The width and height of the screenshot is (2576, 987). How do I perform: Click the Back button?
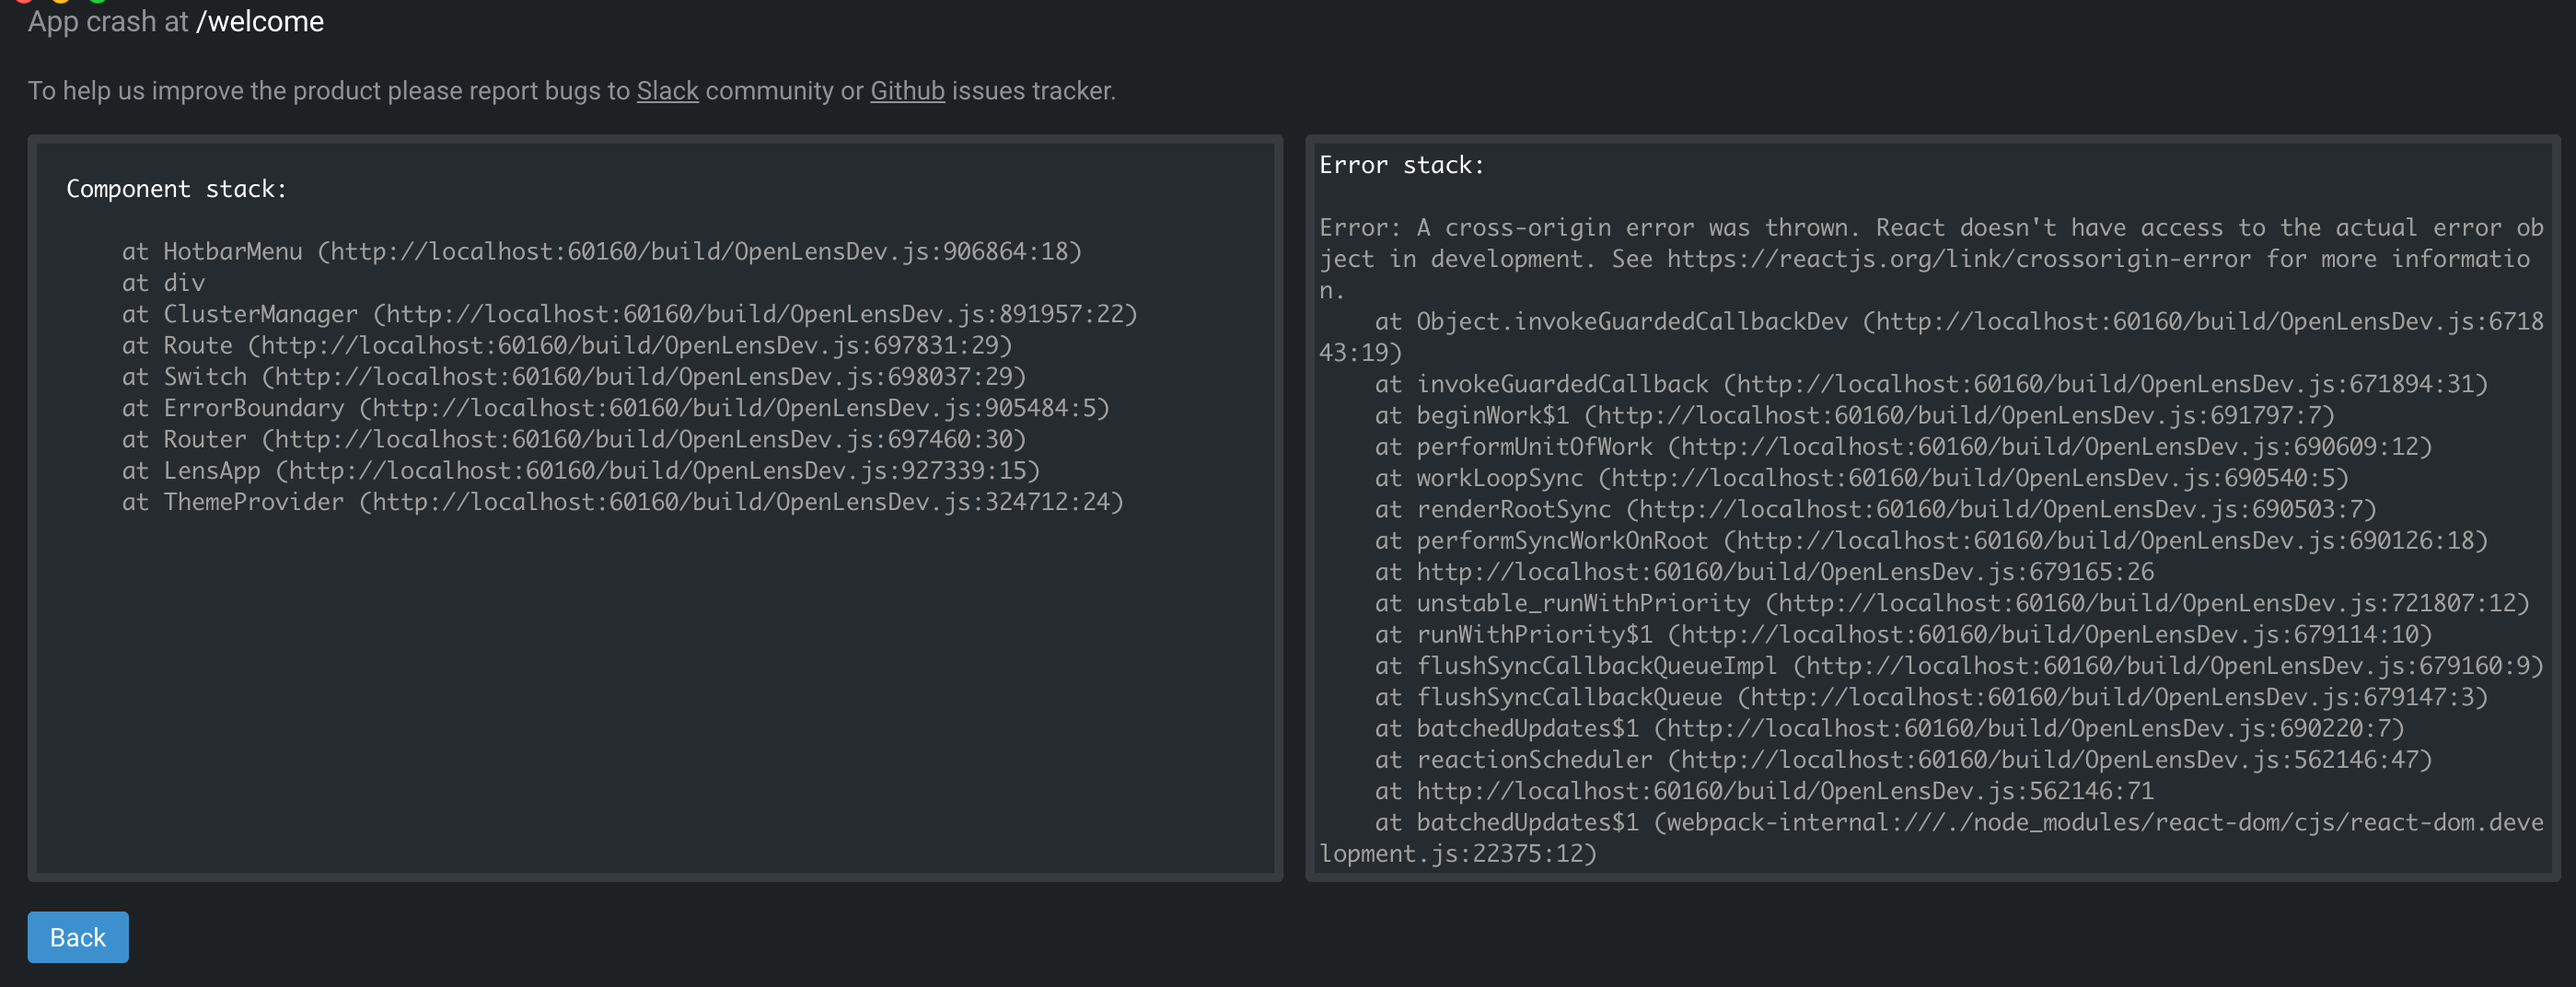tap(78, 937)
